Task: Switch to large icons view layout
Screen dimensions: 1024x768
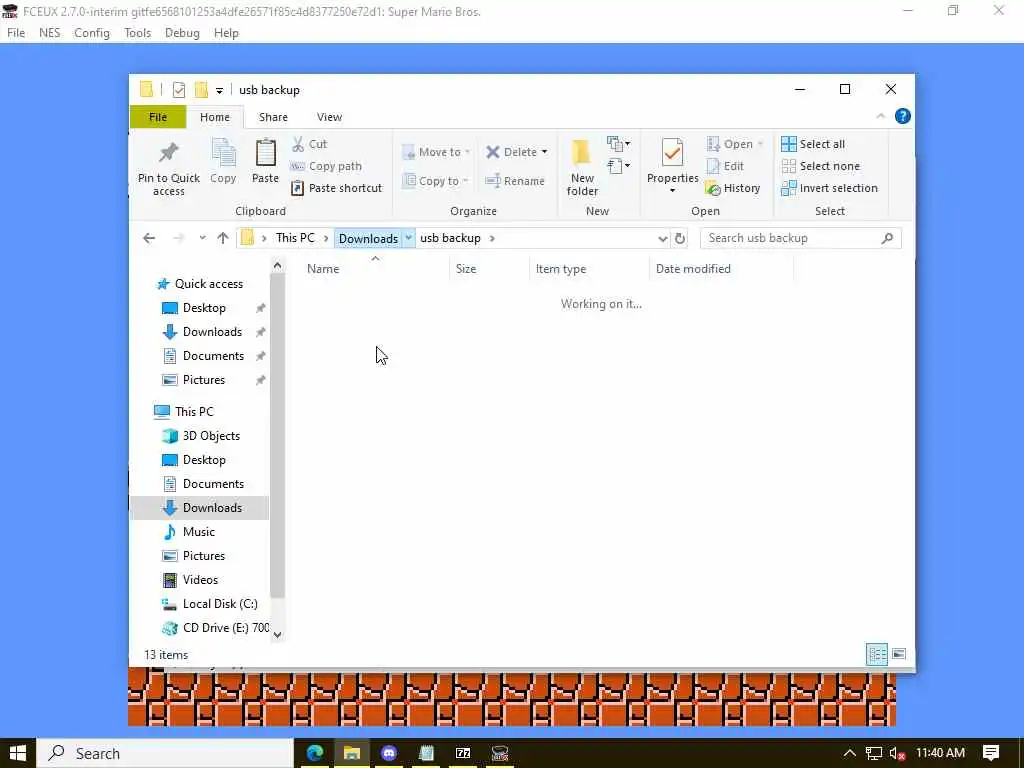Action: (x=899, y=654)
